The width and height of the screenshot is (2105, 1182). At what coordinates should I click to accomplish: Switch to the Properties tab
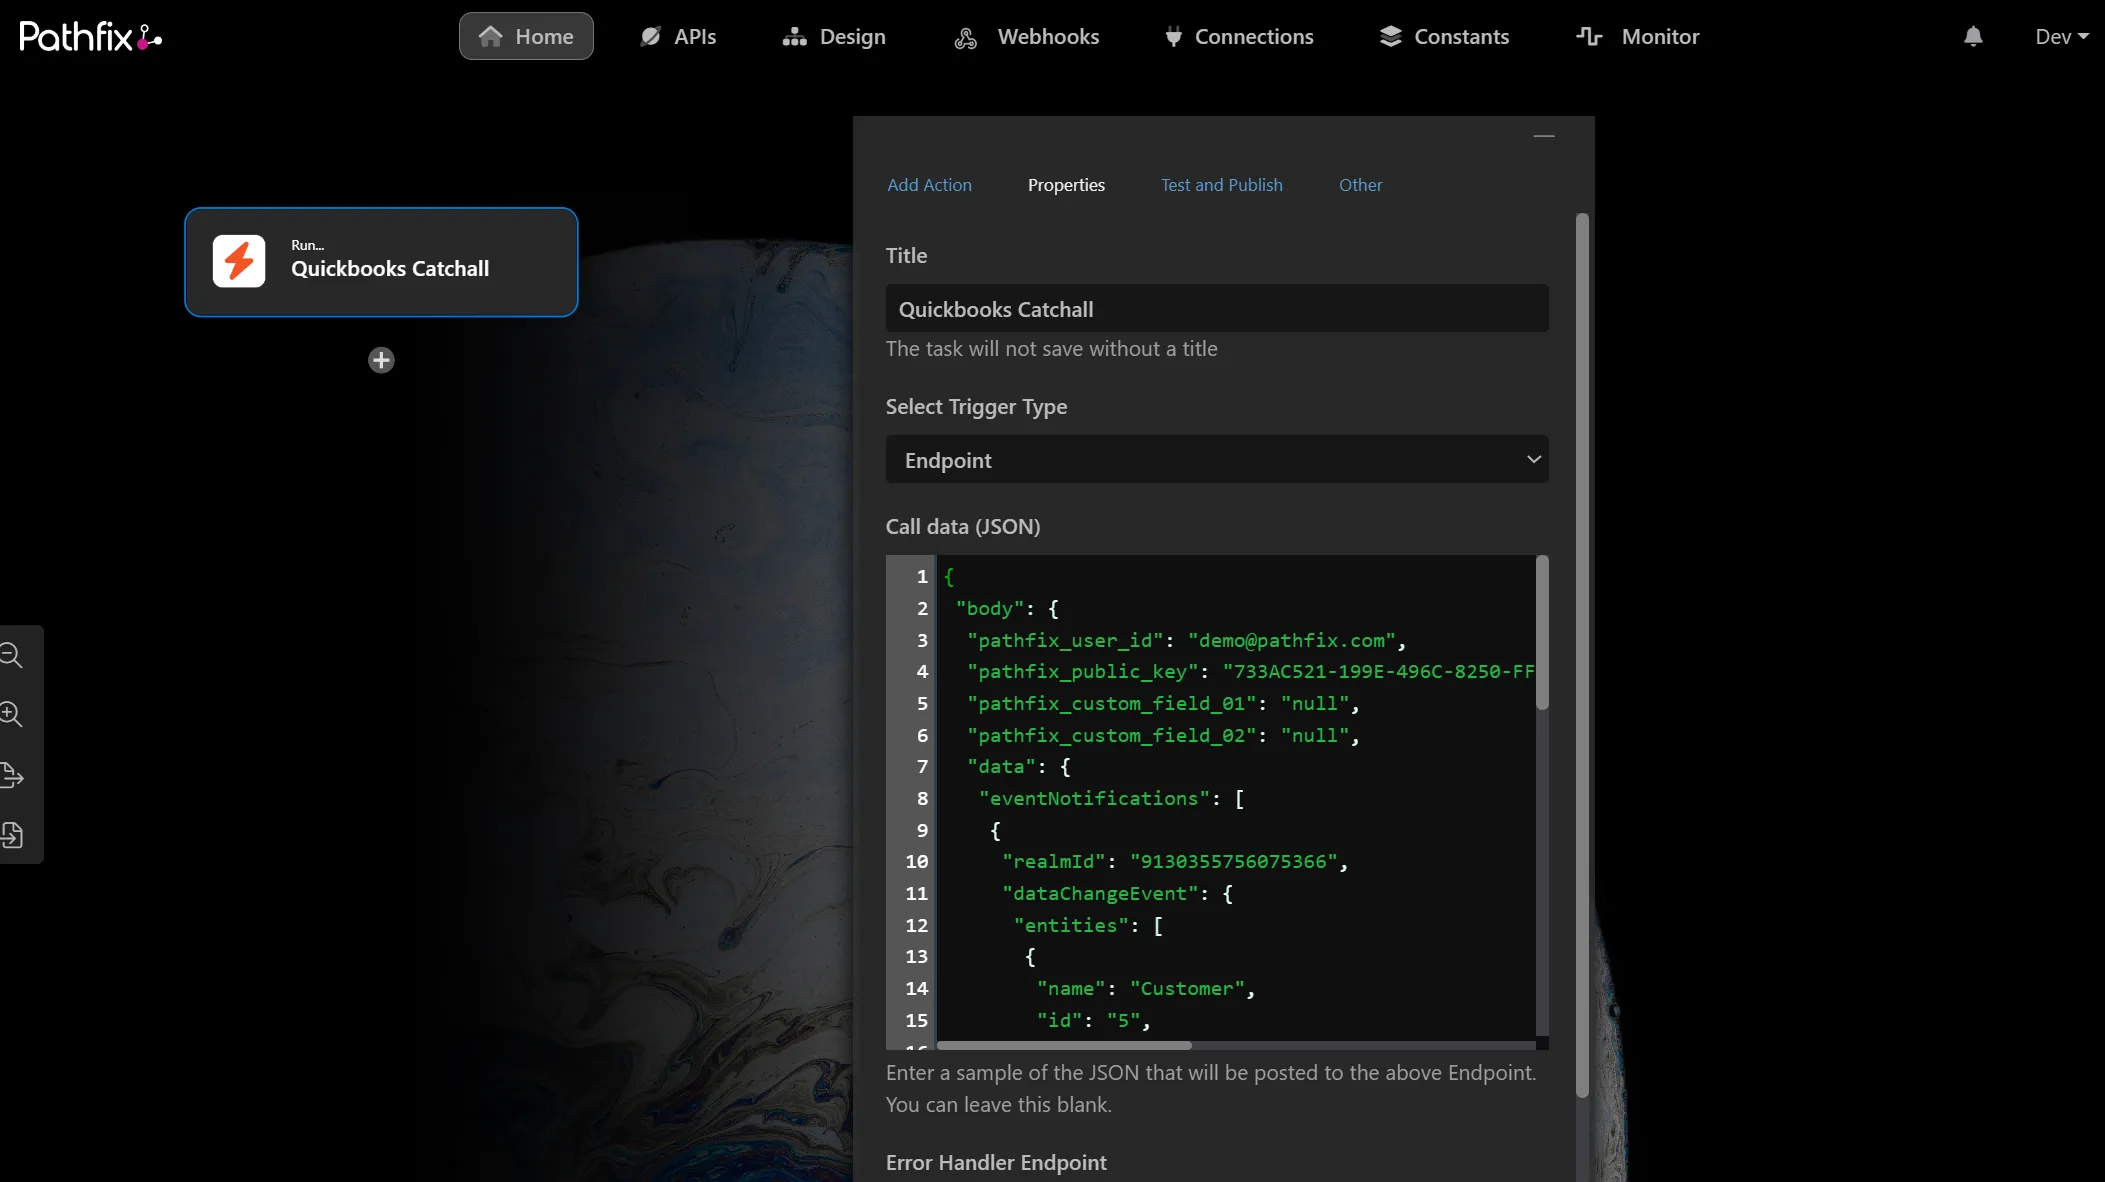pos(1066,185)
